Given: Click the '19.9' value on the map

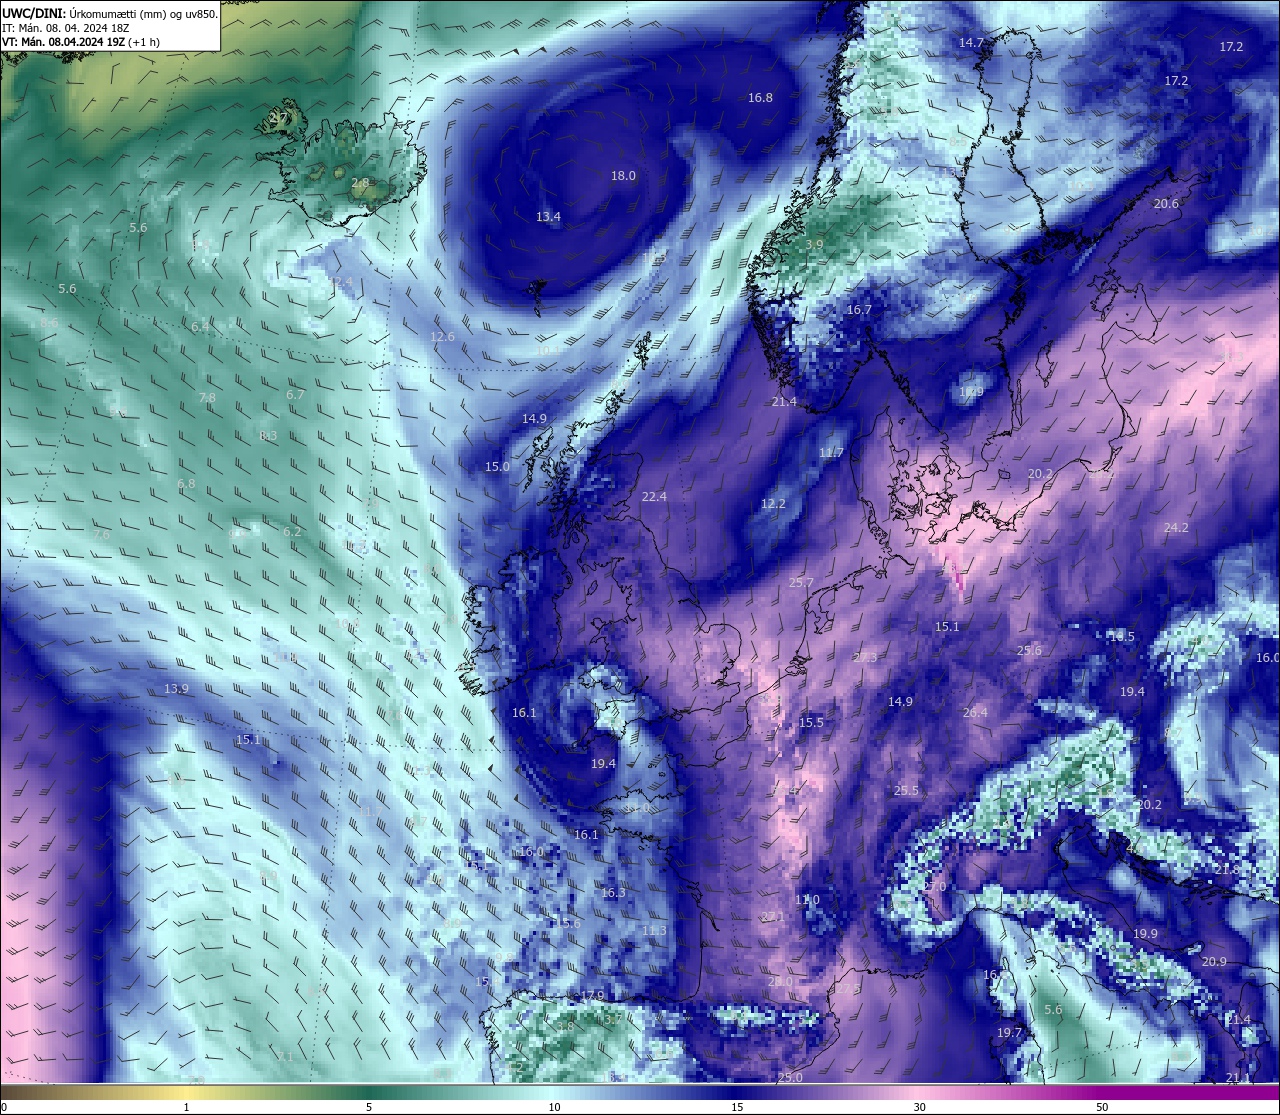Looking at the screenshot, I should 1145,933.
